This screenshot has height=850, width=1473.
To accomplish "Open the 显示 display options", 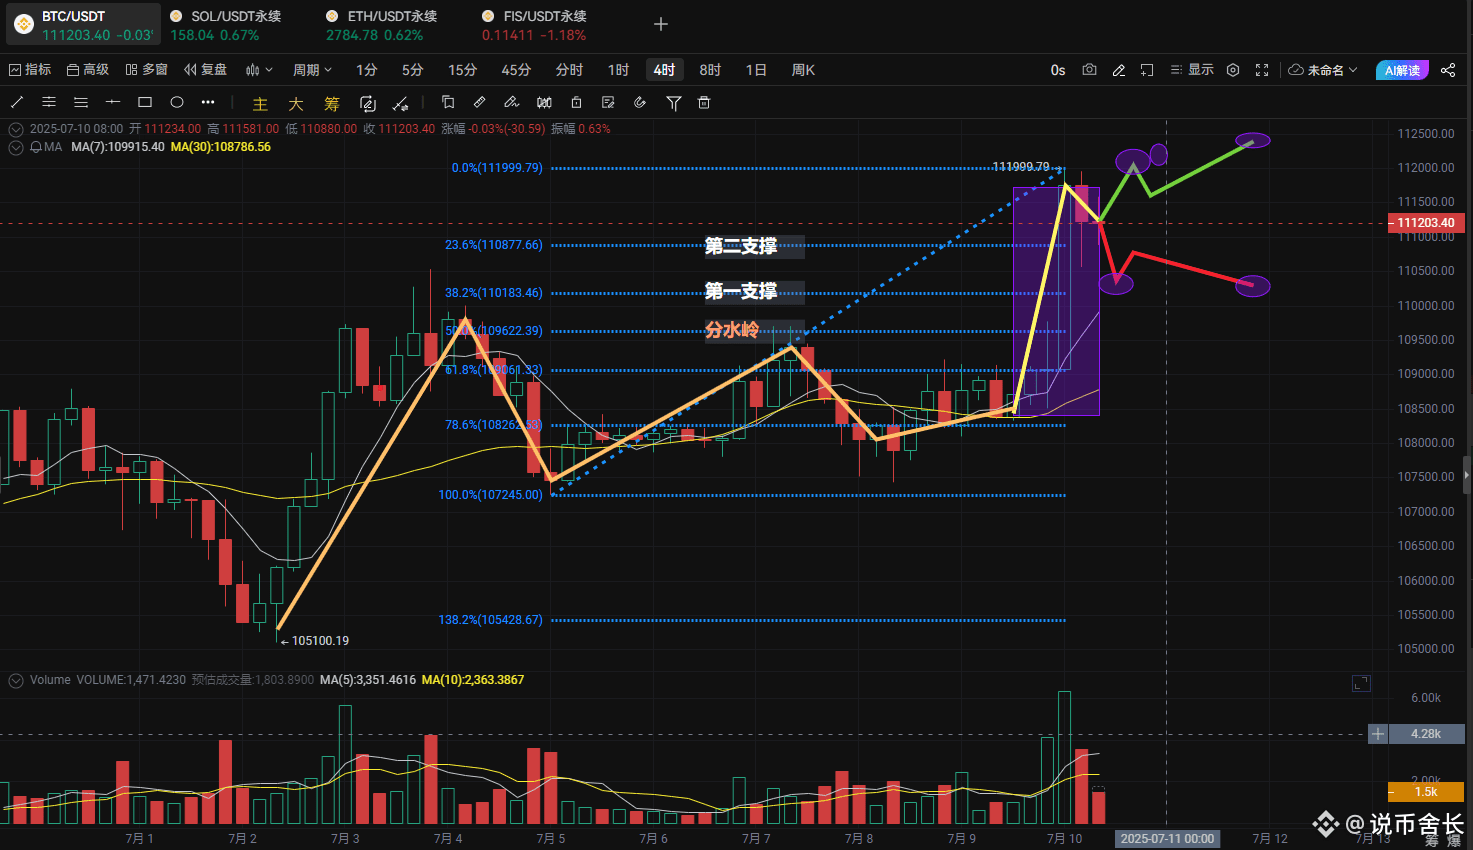I will [x=1192, y=70].
